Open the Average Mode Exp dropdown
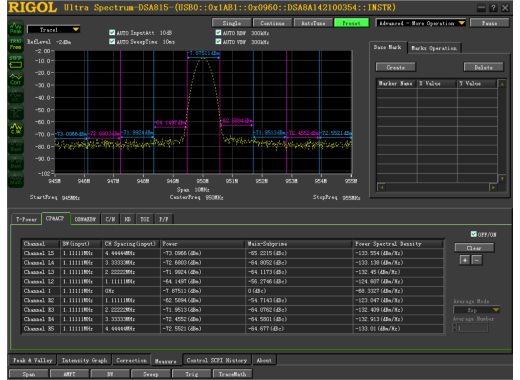520x380 pixels. 476,310
